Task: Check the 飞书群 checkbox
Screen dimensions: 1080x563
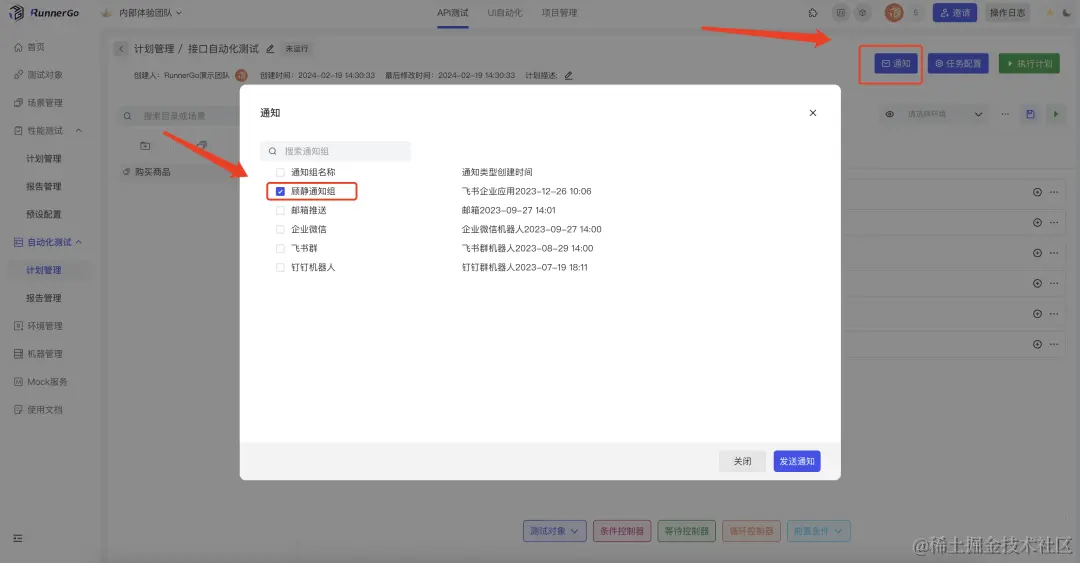Action: [x=280, y=248]
